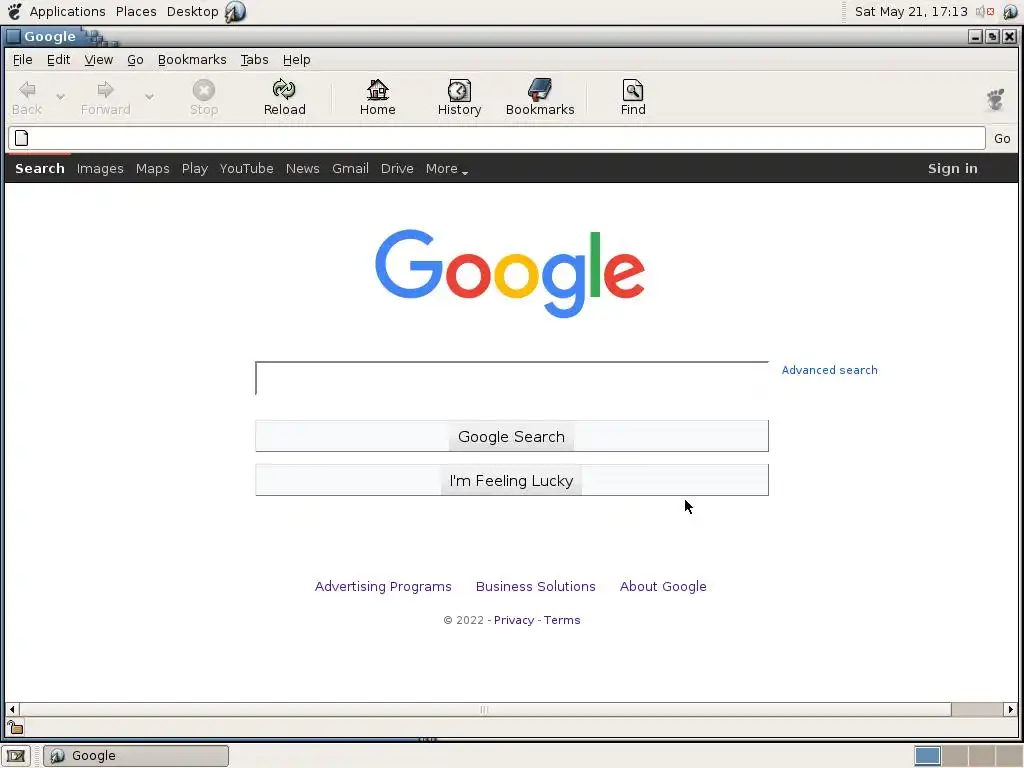The height and width of the screenshot is (768, 1024).
Task: Open the Privacy link
Action: 514,620
